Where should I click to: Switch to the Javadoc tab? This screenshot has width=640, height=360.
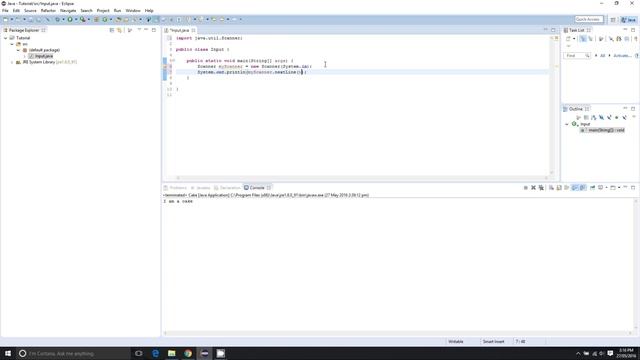point(200,188)
